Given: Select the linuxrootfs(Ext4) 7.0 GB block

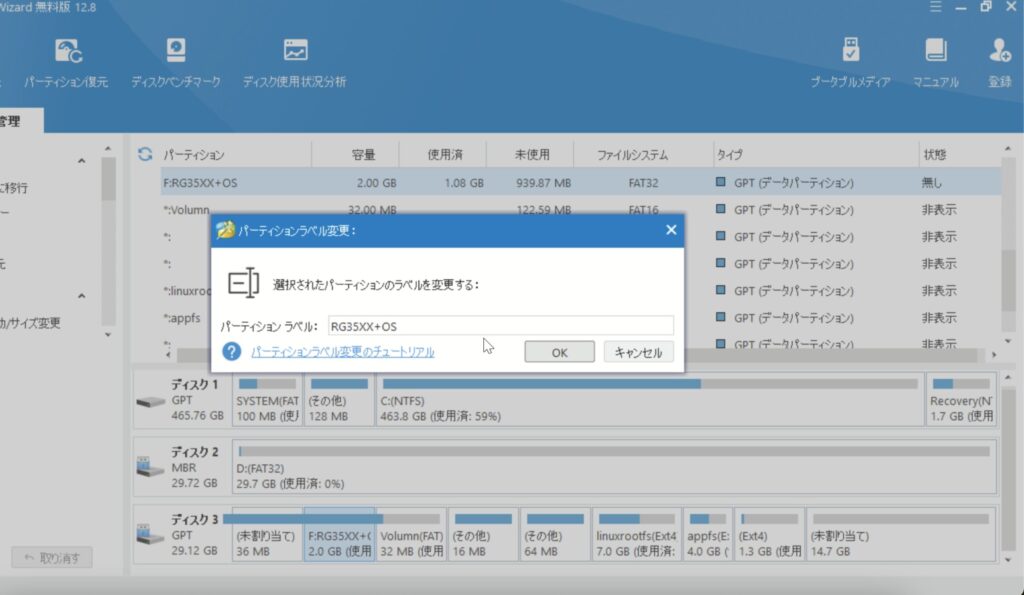Looking at the screenshot, I should click(x=637, y=535).
